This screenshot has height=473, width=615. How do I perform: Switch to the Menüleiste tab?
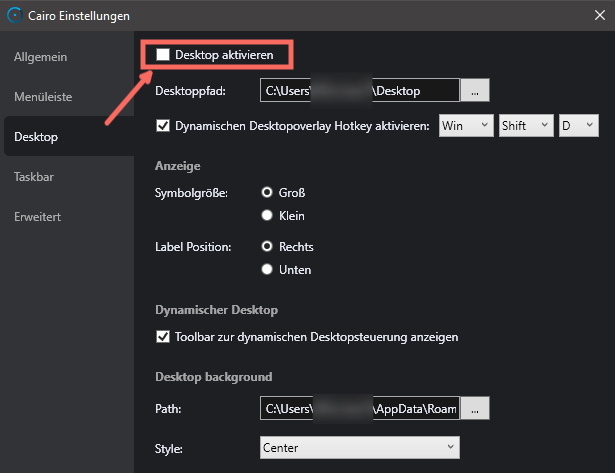tap(43, 97)
